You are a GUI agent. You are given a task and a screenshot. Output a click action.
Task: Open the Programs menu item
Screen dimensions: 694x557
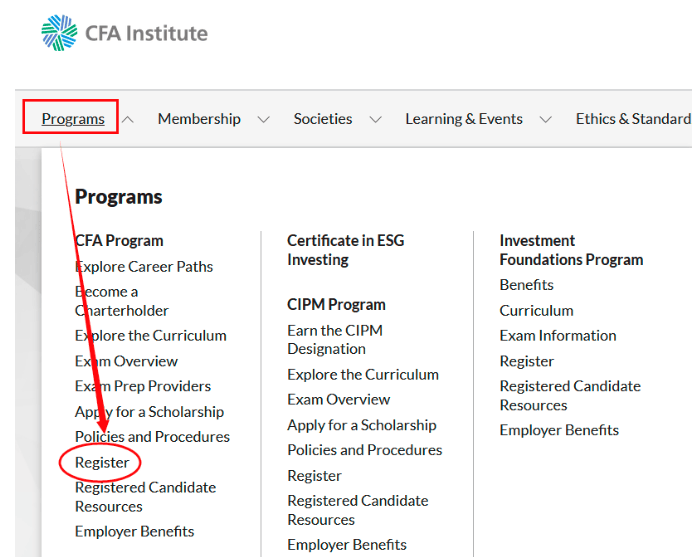pyautogui.click(x=73, y=119)
